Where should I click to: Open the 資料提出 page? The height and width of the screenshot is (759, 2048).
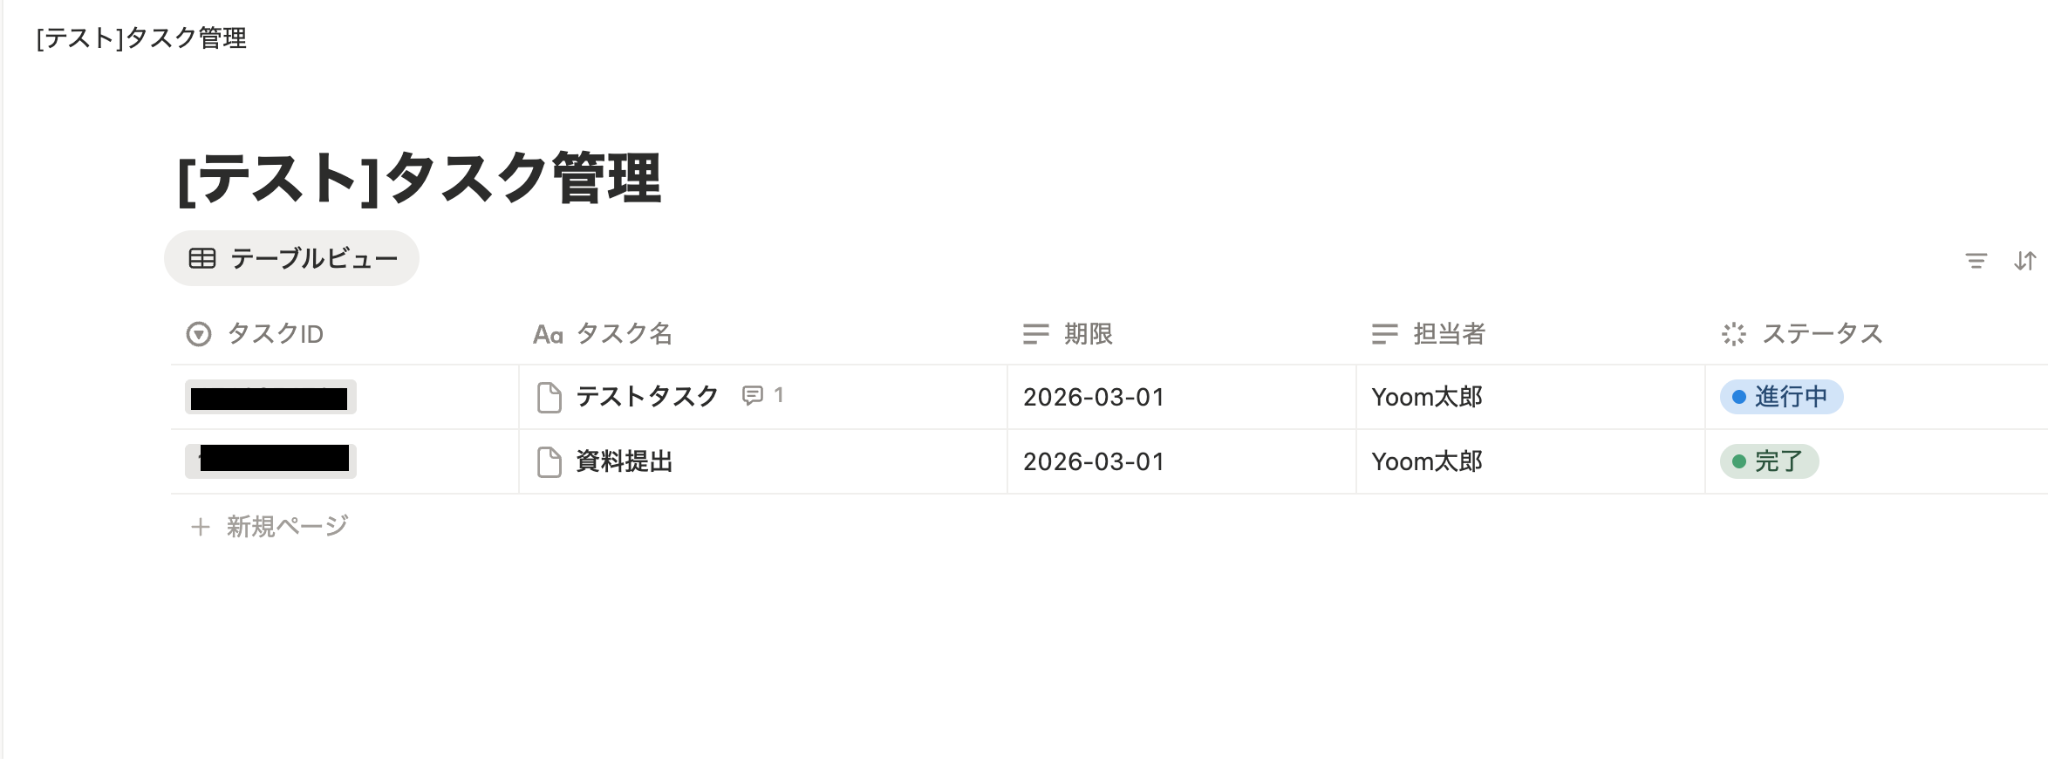point(624,462)
